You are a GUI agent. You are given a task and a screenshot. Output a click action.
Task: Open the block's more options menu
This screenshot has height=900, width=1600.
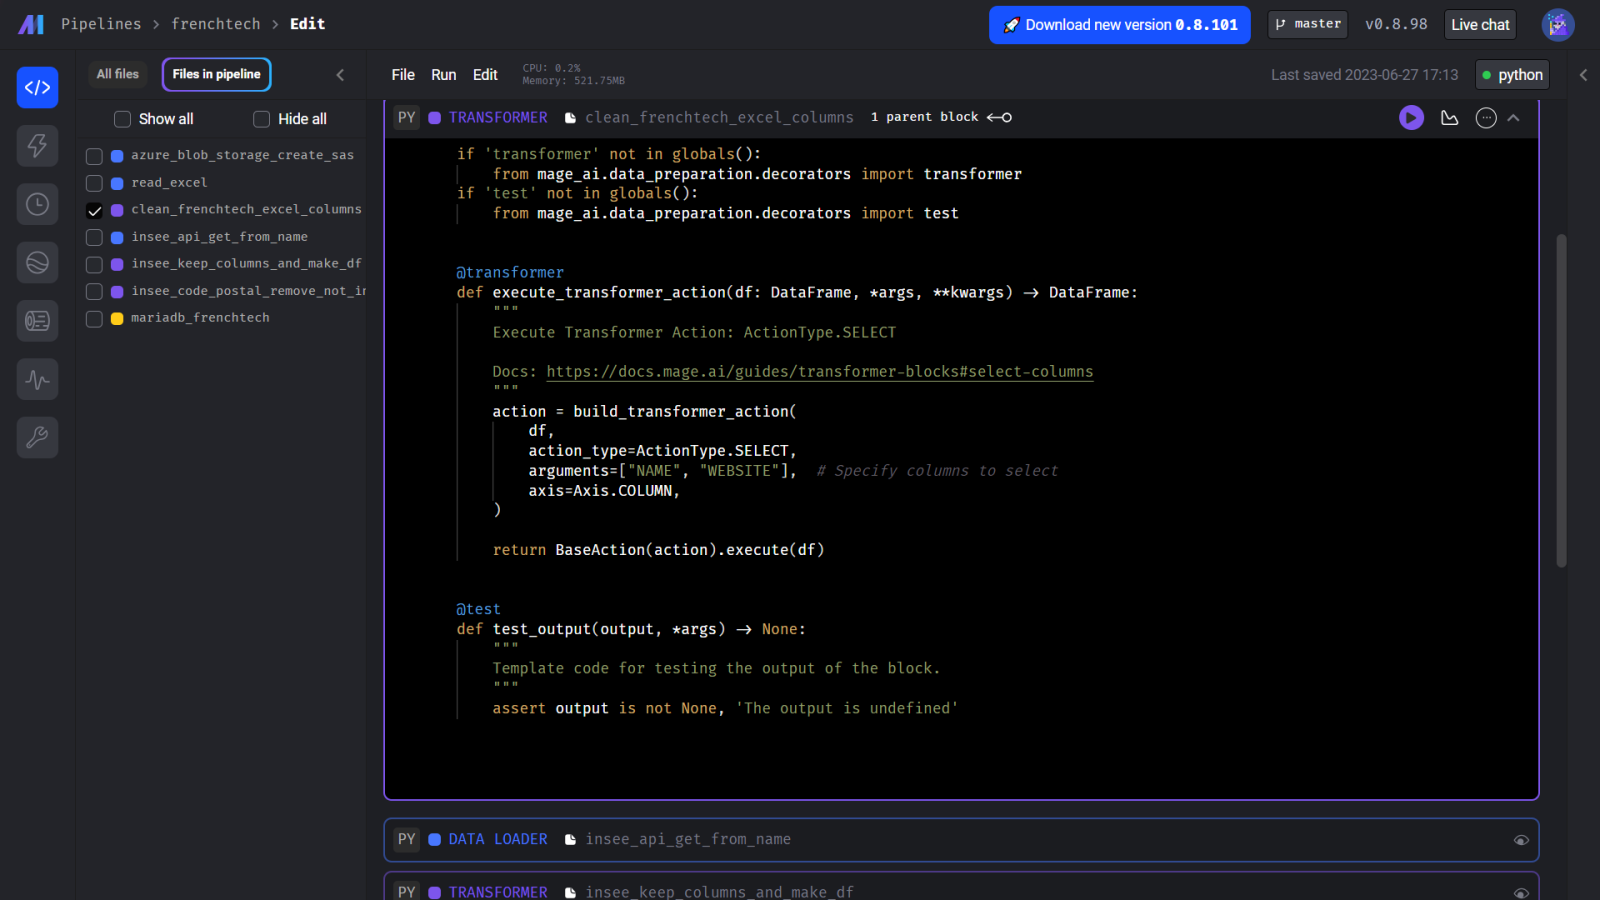pos(1486,118)
